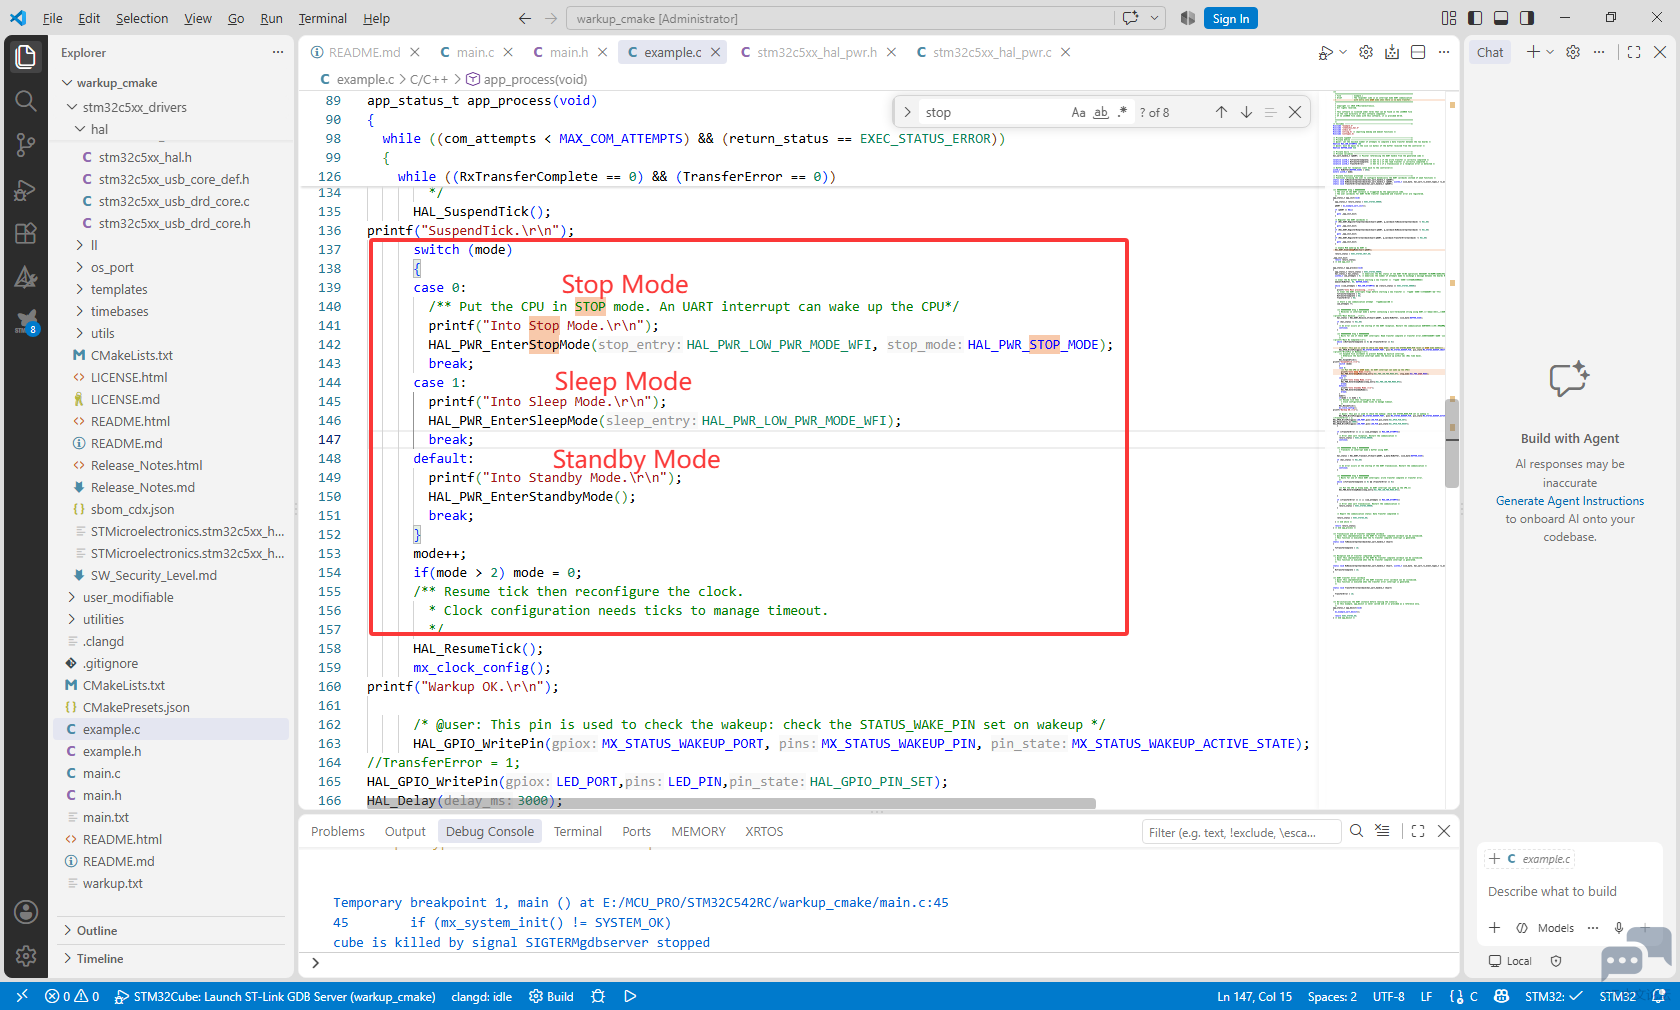Click the Sign In button
The width and height of the screenshot is (1680, 1010).
tap(1231, 18)
